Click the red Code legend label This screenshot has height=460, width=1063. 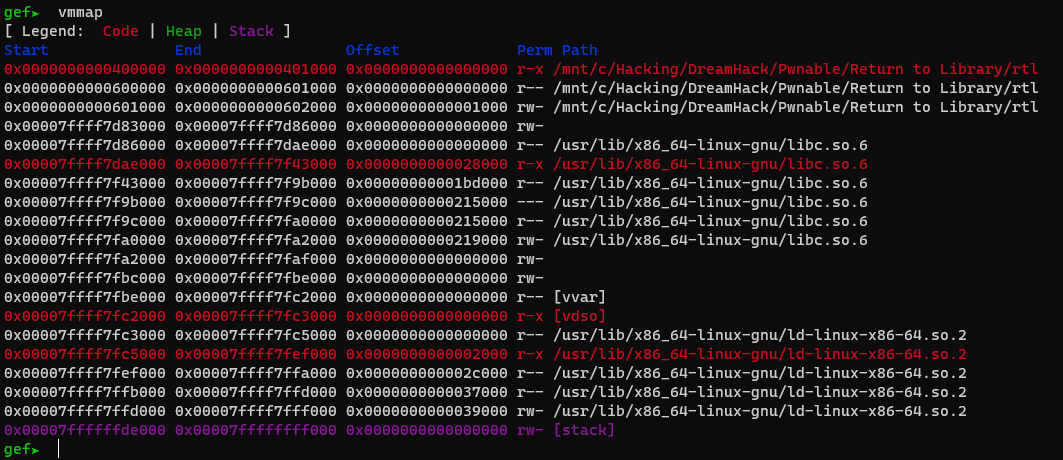point(120,31)
